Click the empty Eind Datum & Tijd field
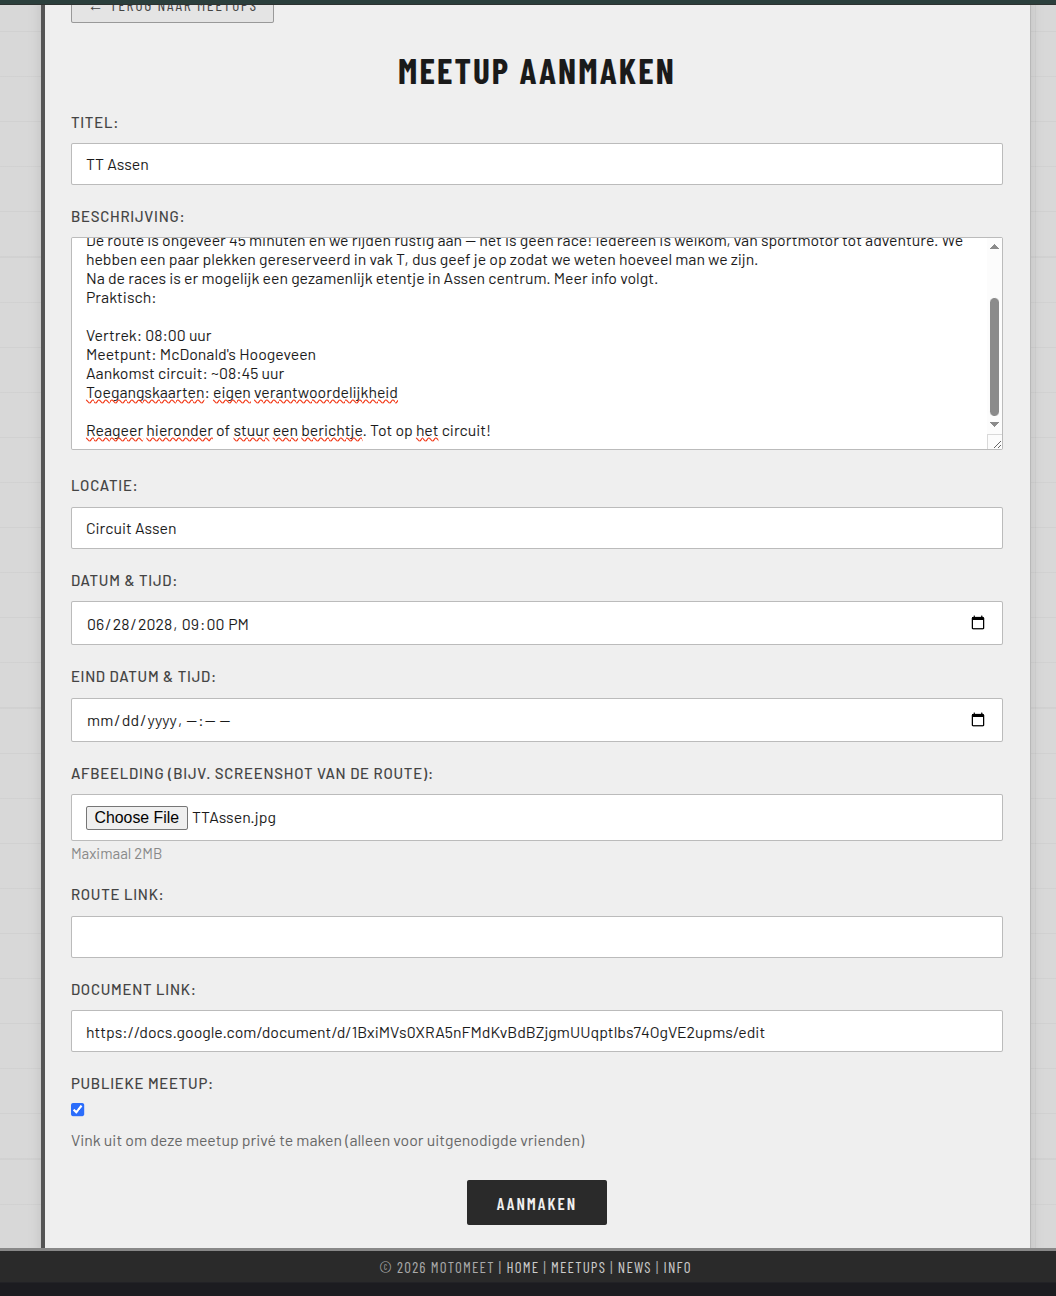The height and width of the screenshot is (1296, 1056). coord(537,720)
